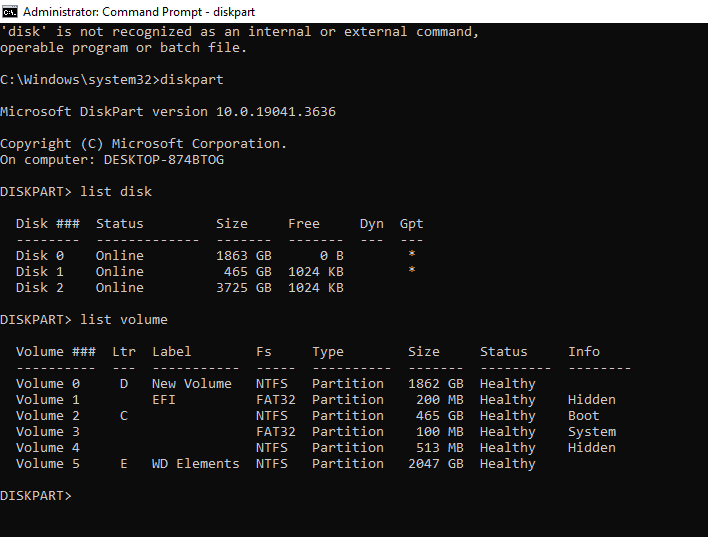This screenshot has width=708, height=537.
Task: Click the '200 MB' size of Volume 1
Action: tap(440, 400)
